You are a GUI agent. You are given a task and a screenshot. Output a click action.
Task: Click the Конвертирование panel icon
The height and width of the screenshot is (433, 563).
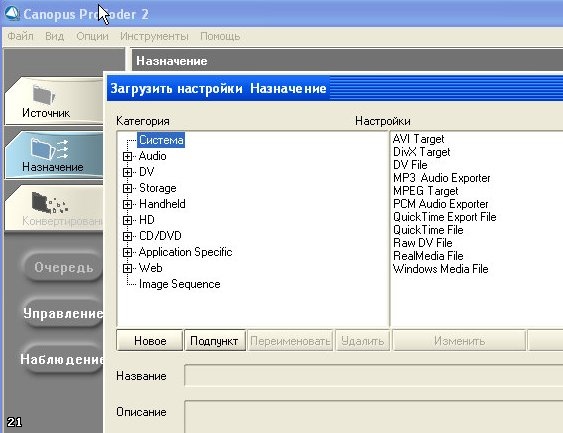(49, 203)
